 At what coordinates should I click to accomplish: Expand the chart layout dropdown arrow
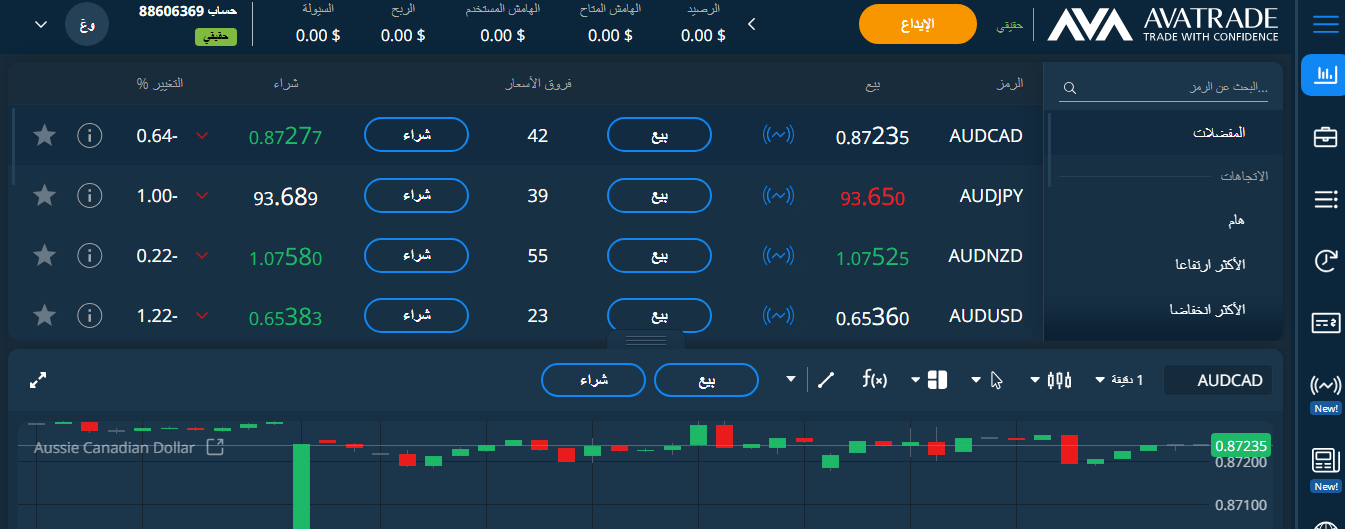coord(915,380)
